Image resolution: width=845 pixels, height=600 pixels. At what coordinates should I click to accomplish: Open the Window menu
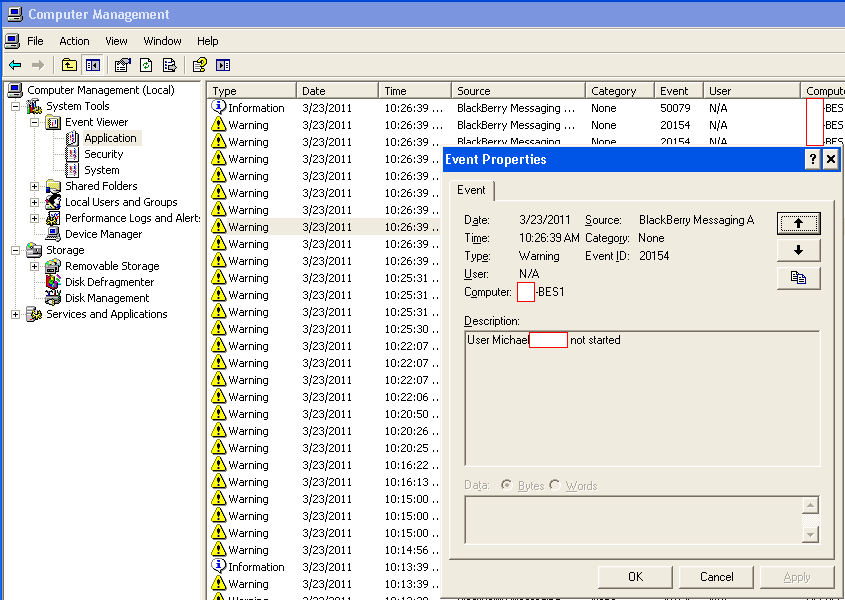162,41
